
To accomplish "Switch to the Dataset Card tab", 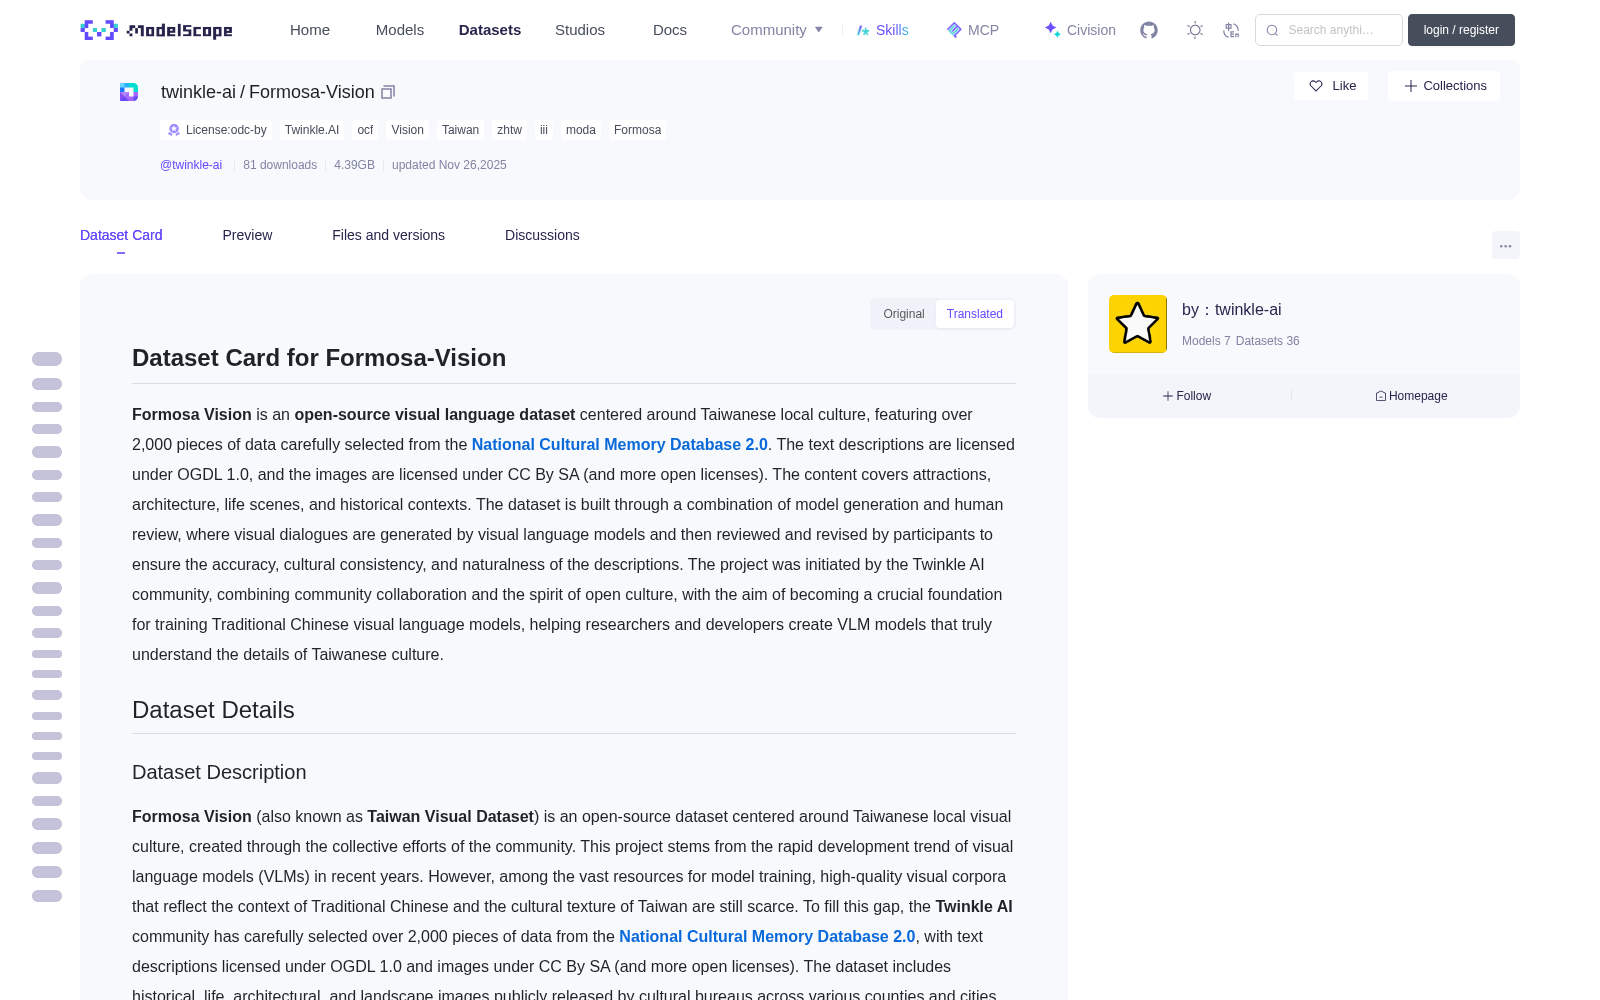I will tap(121, 235).
